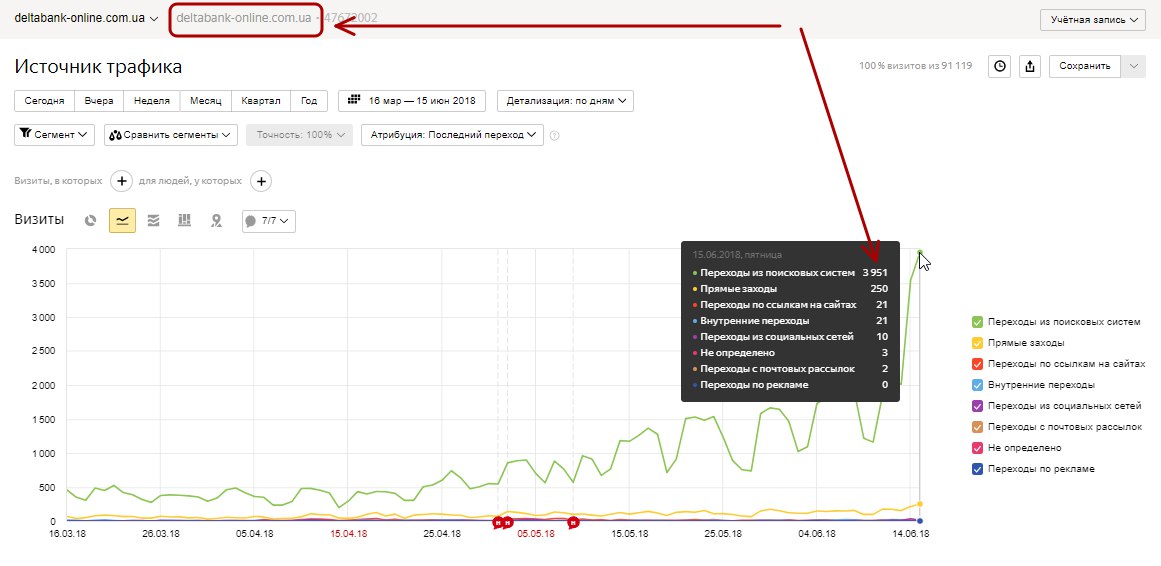Switch to the stacked area chart icon

pyautogui.click(x=153, y=220)
